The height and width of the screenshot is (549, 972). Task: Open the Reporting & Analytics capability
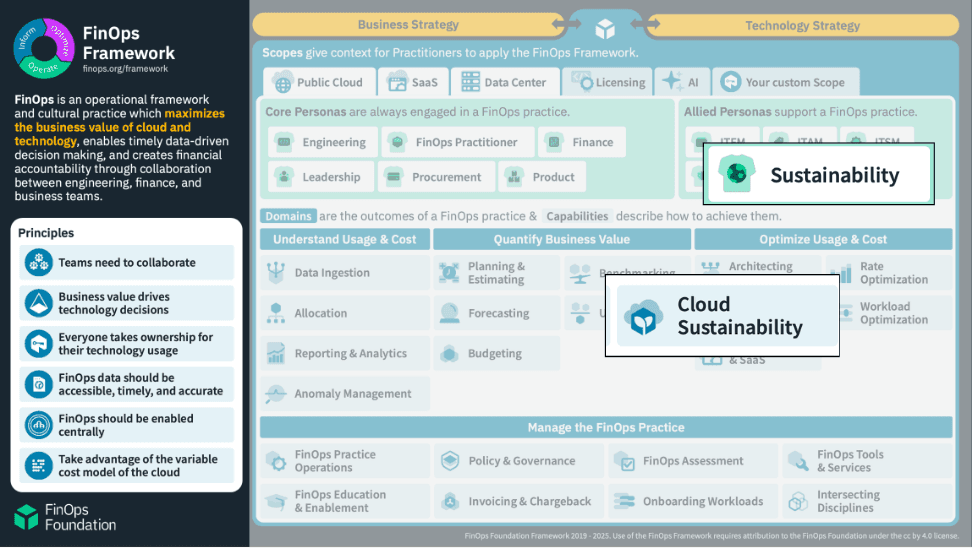(x=345, y=353)
